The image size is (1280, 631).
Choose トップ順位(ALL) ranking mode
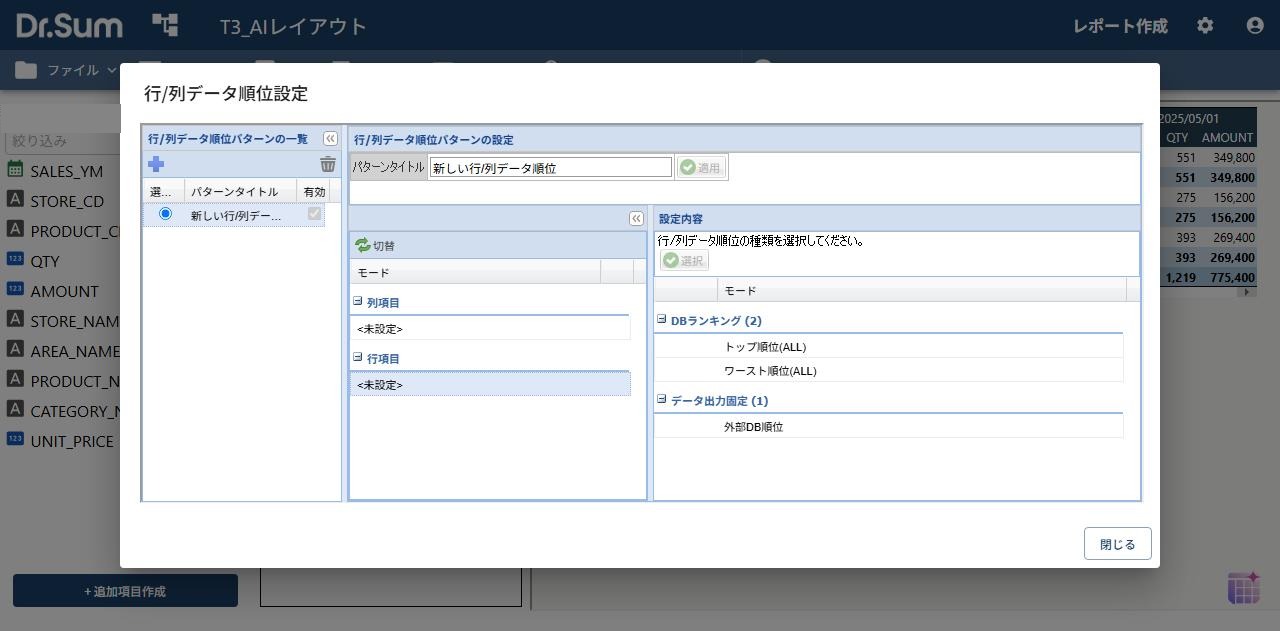[x=888, y=347]
